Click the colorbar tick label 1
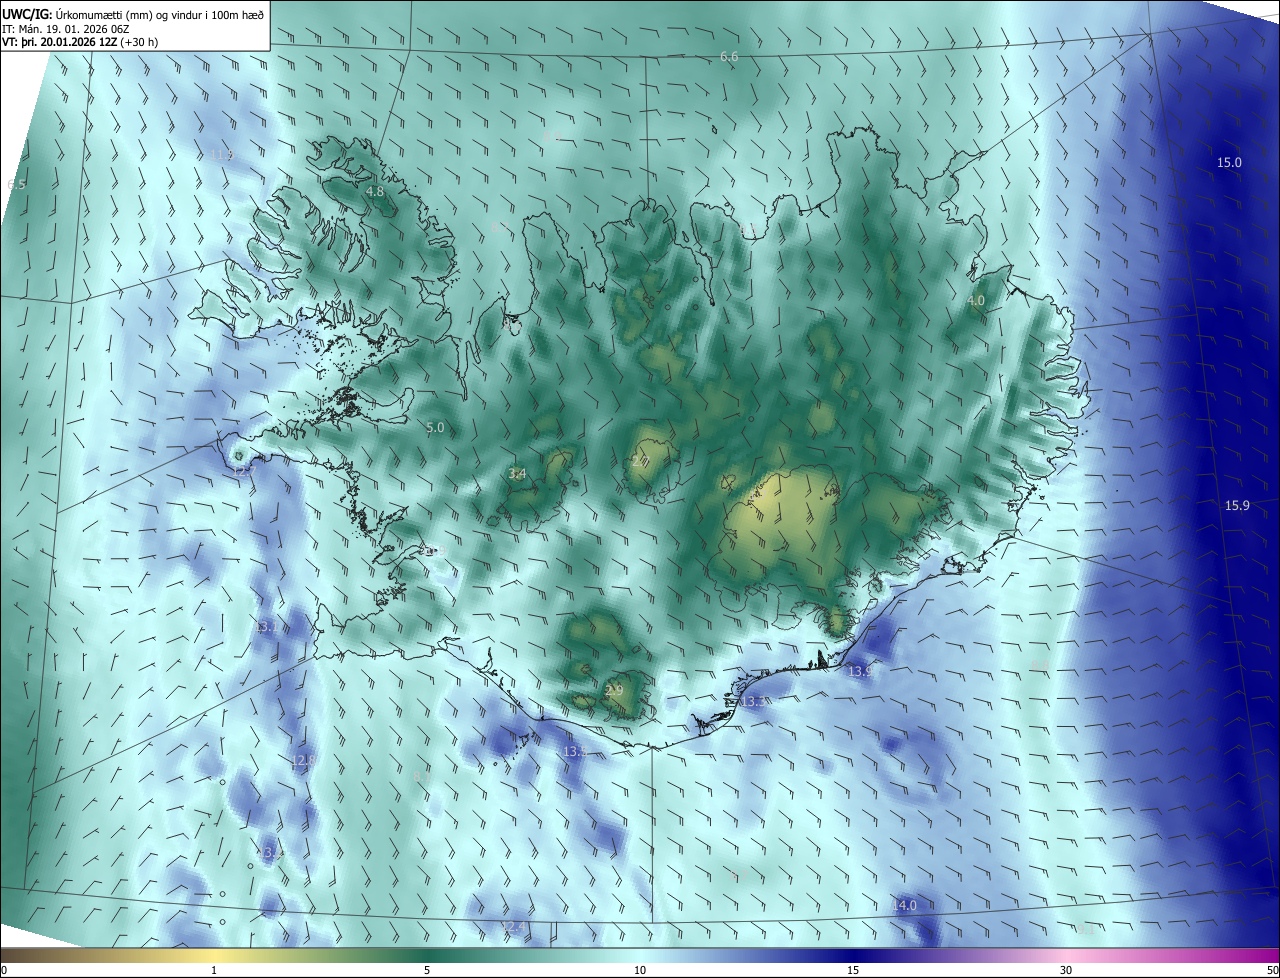This screenshot has height=978, width=1280. (x=214, y=970)
